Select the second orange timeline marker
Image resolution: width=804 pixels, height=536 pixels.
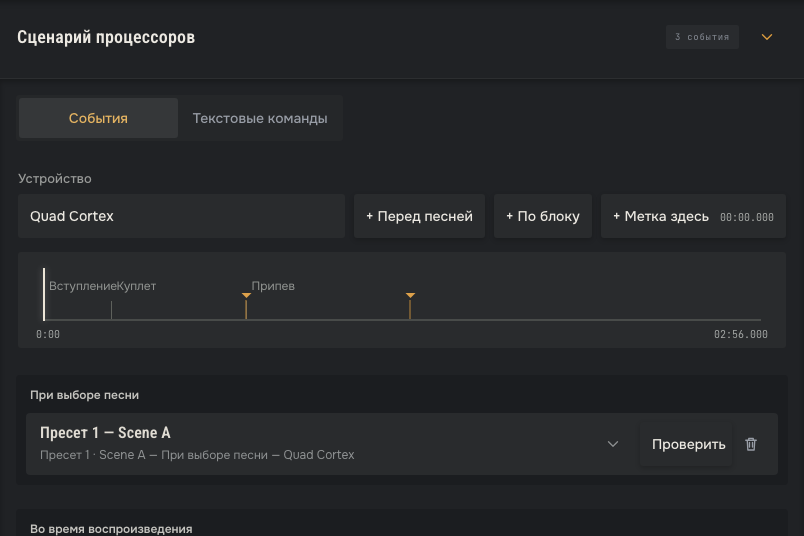coord(410,305)
